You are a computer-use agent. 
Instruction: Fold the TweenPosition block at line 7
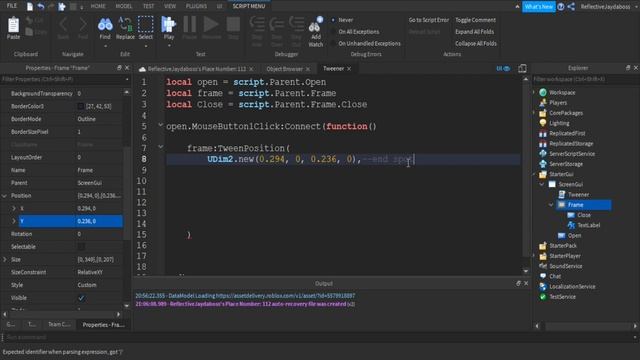[160, 146]
